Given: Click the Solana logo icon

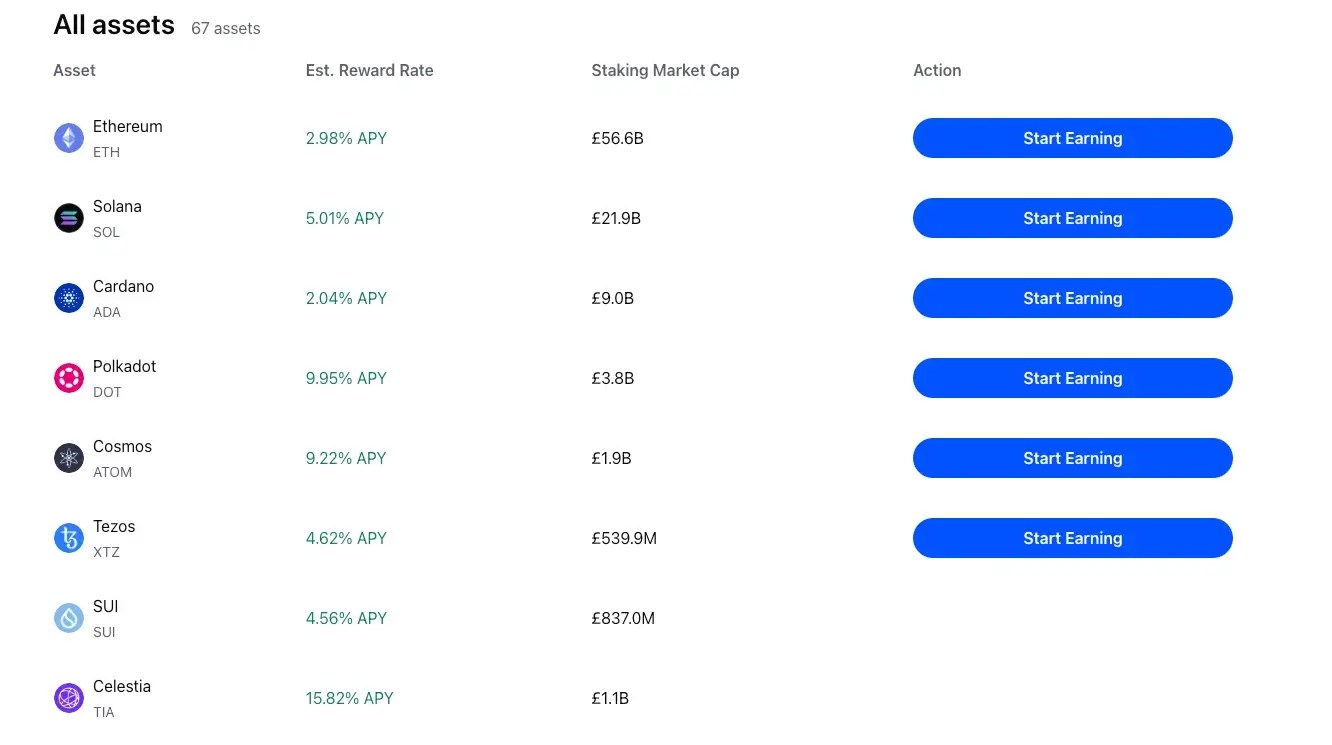Looking at the screenshot, I should 68,217.
